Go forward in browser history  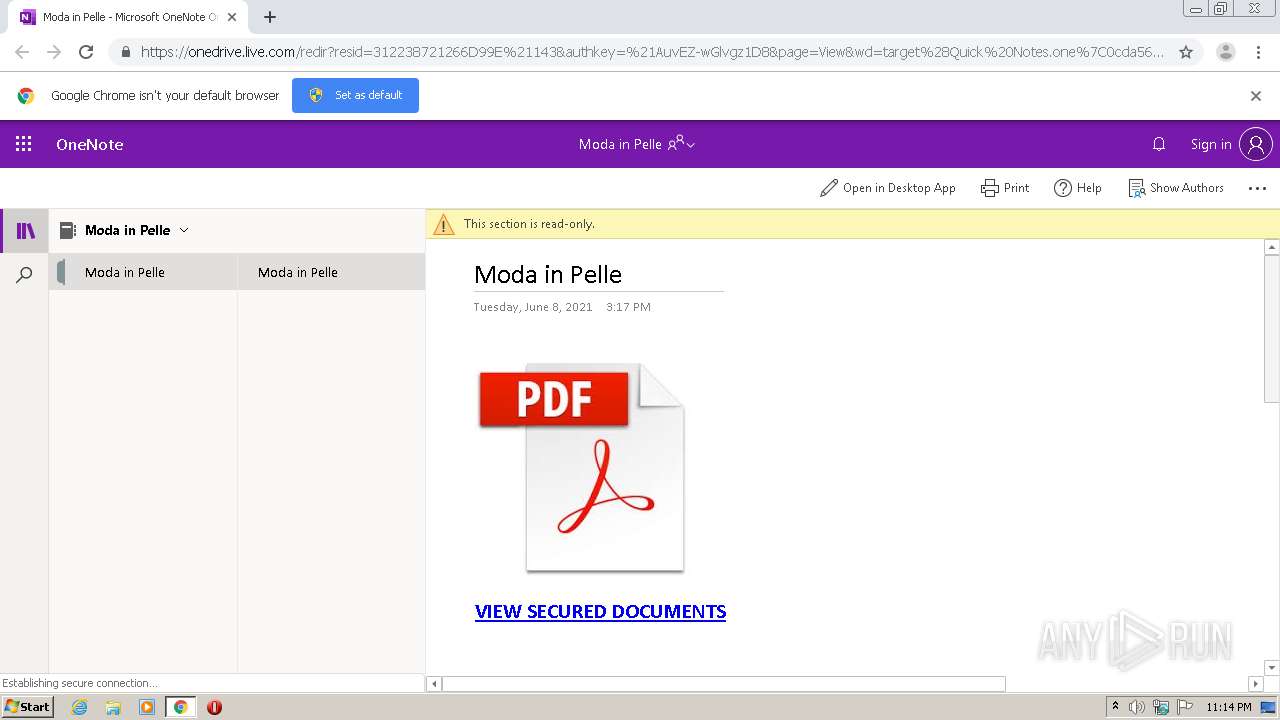[x=54, y=52]
